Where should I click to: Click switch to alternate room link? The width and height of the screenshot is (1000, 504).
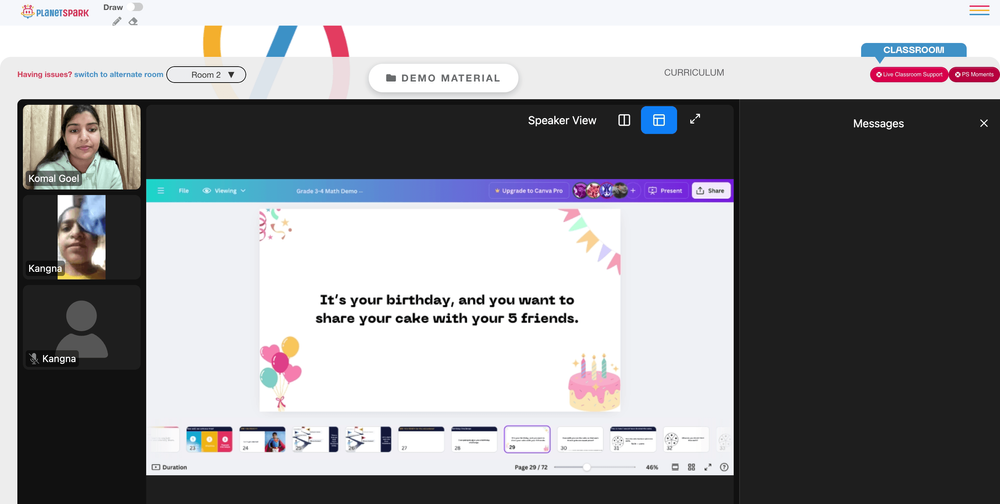(119, 75)
